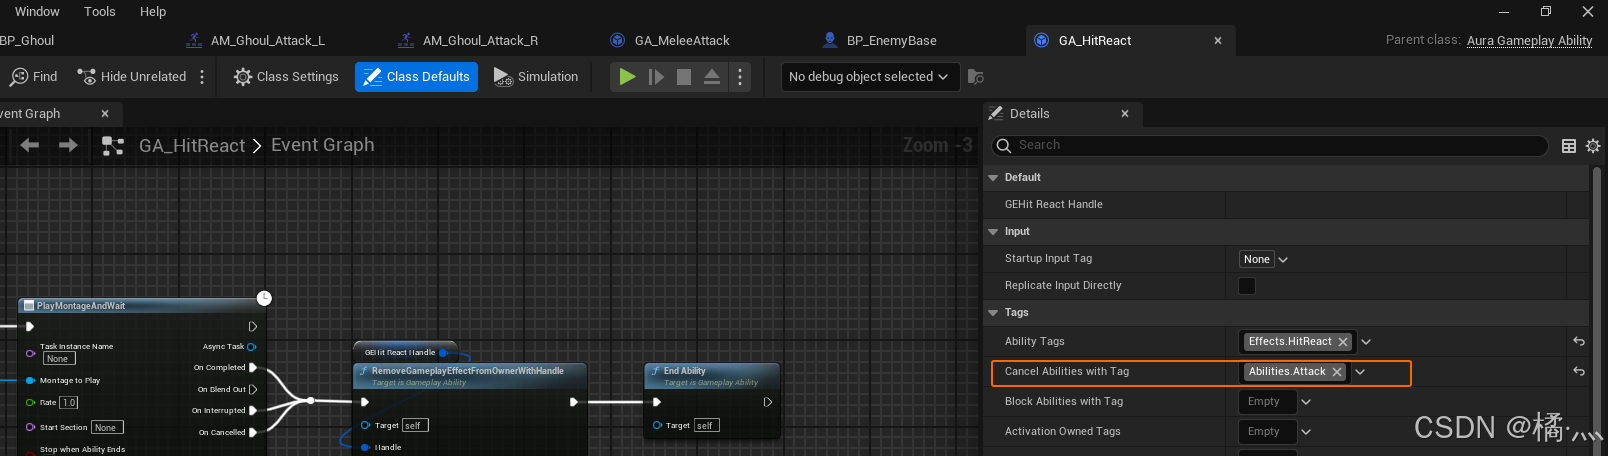The image size is (1608, 456).
Task: Start Simulation mode
Action: [536, 77]
